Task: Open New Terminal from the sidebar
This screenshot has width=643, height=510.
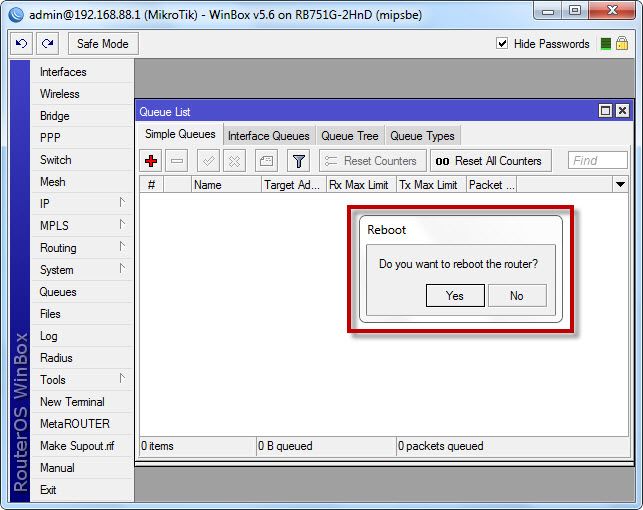Action: pos(72,402)
